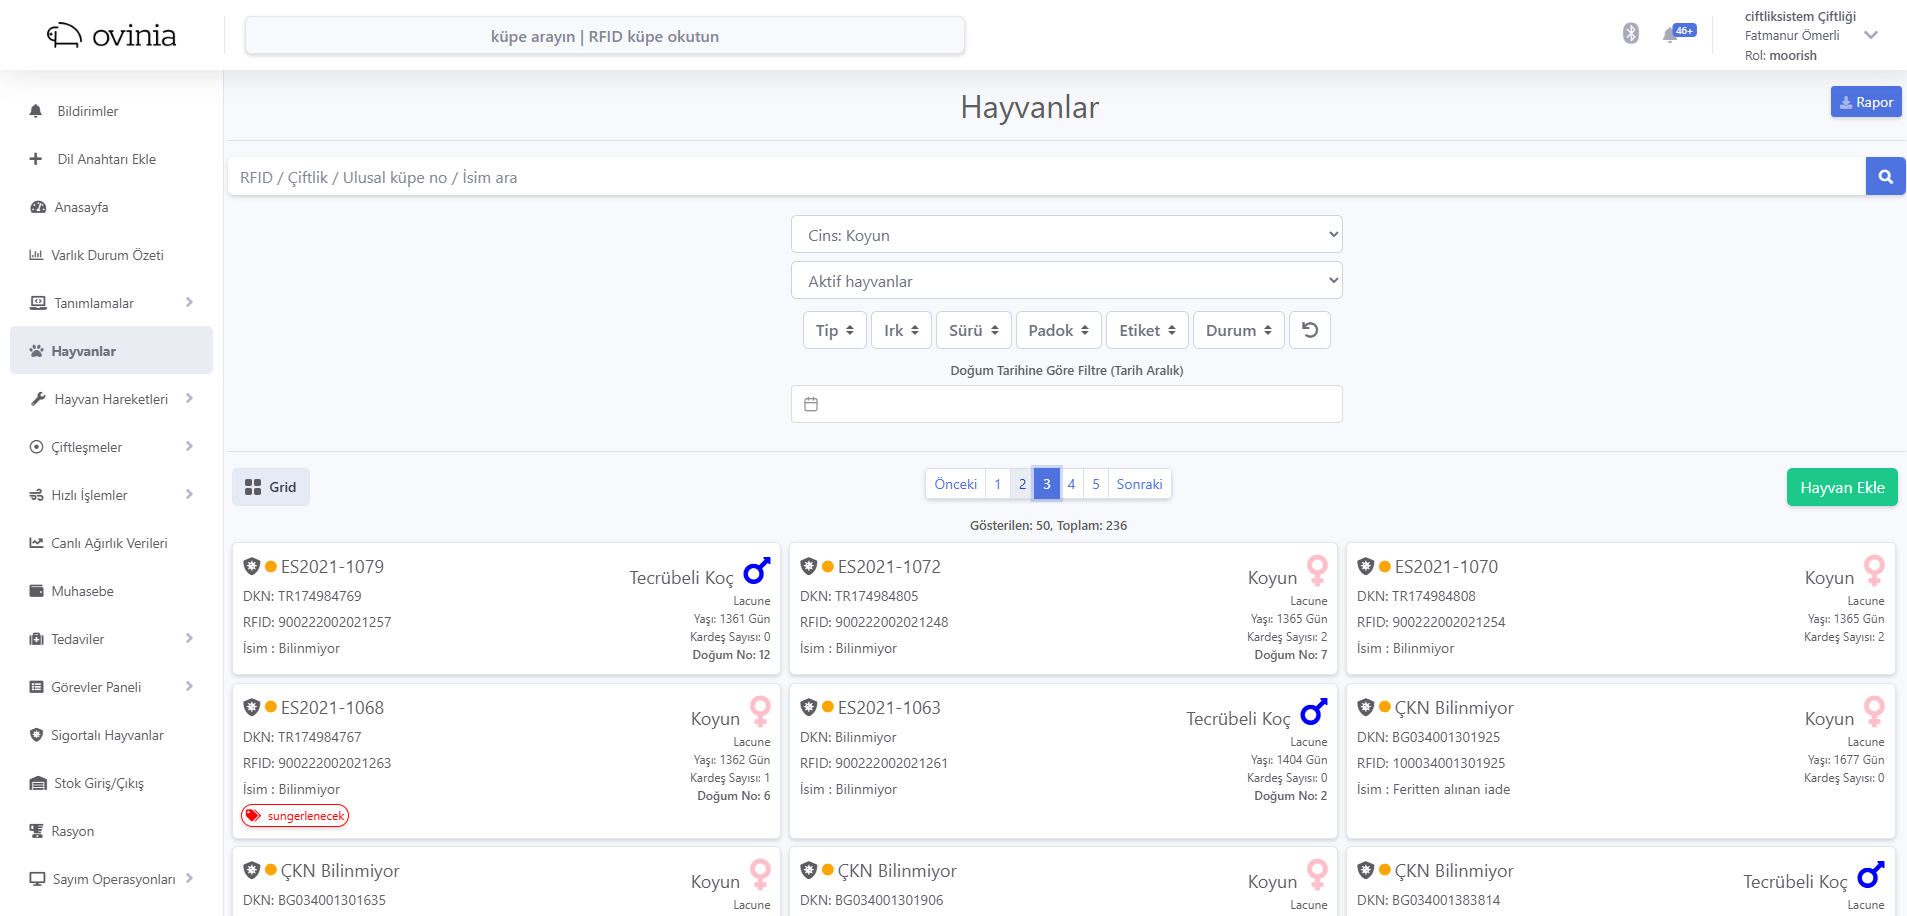The image size is (1907, 916).
Task: Click the Hayvan Hareketleri wrench icon
Action: [x=38, y=399]
